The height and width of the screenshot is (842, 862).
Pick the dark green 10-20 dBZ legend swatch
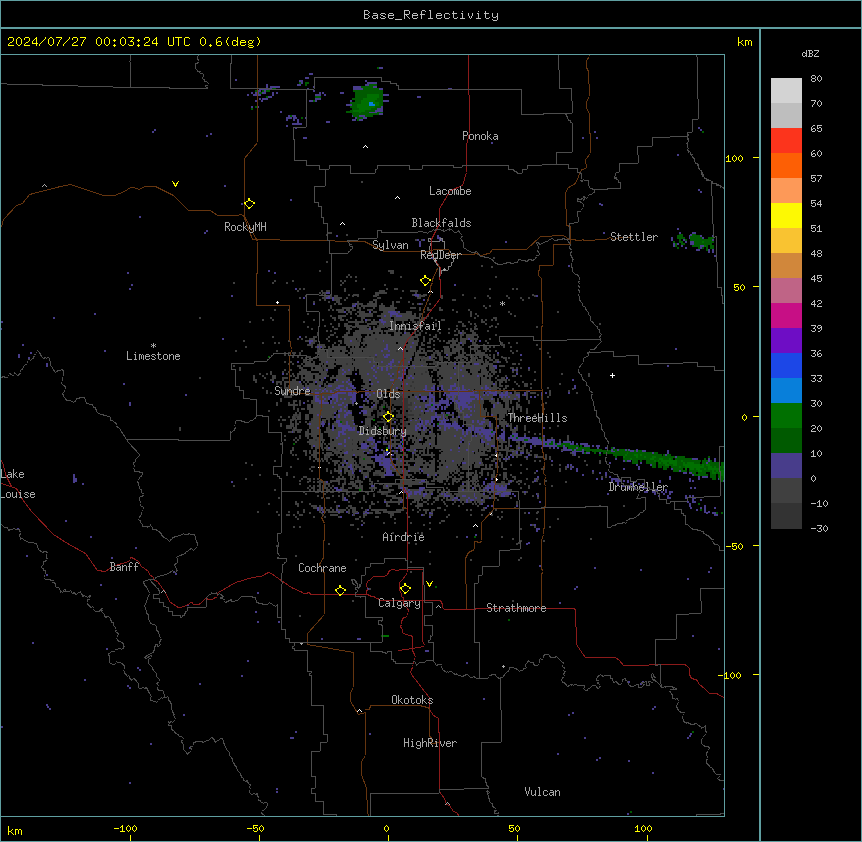coord(786,441)
